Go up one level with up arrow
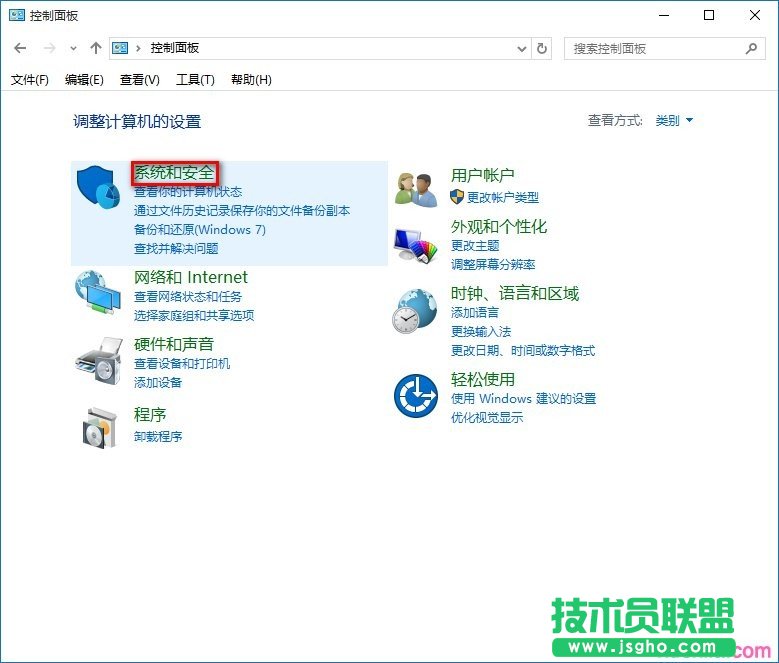The image size is (779, 663). [96, 48]
